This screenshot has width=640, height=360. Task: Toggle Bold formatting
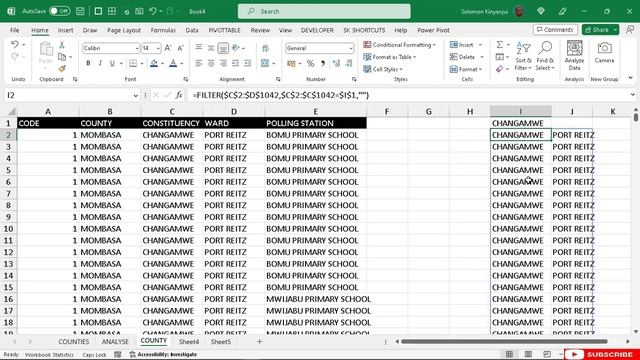click(x=88, y=63)
